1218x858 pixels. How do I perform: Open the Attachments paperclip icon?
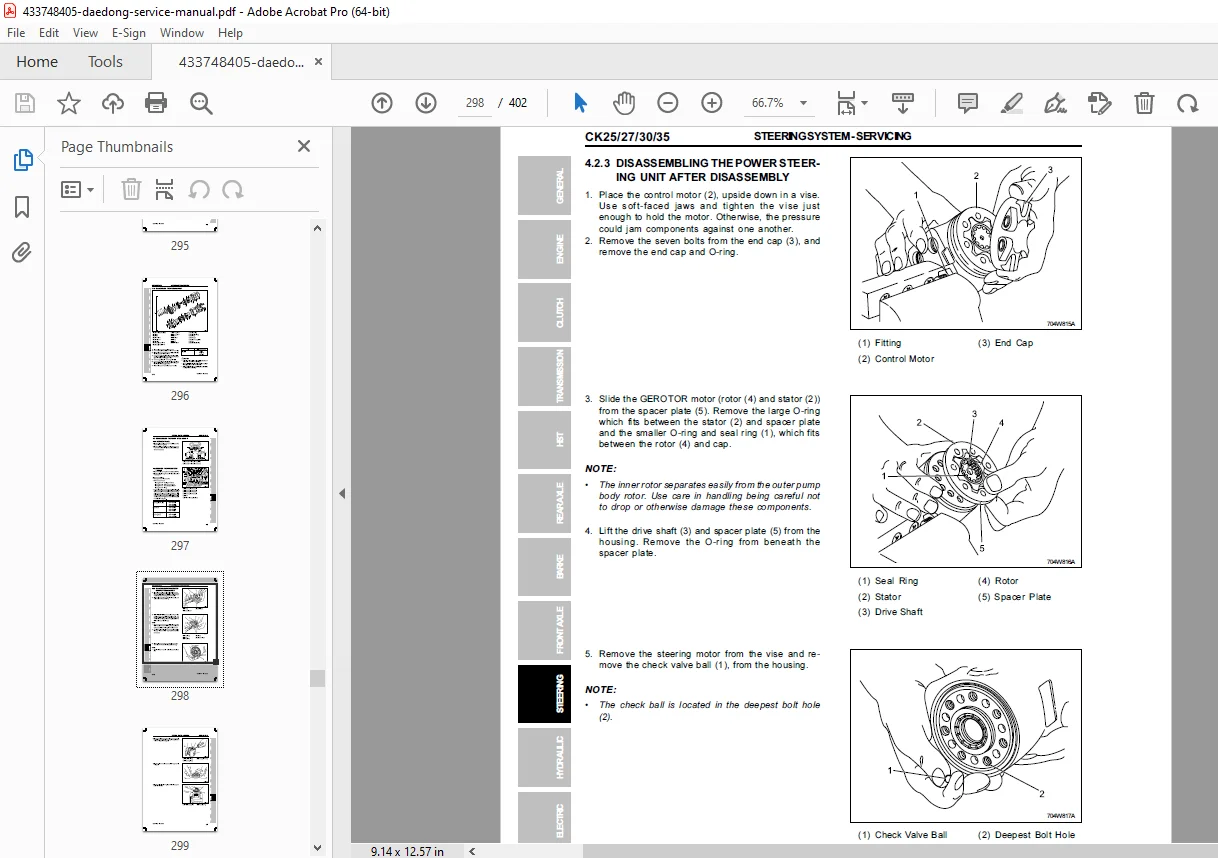(22, 253)
